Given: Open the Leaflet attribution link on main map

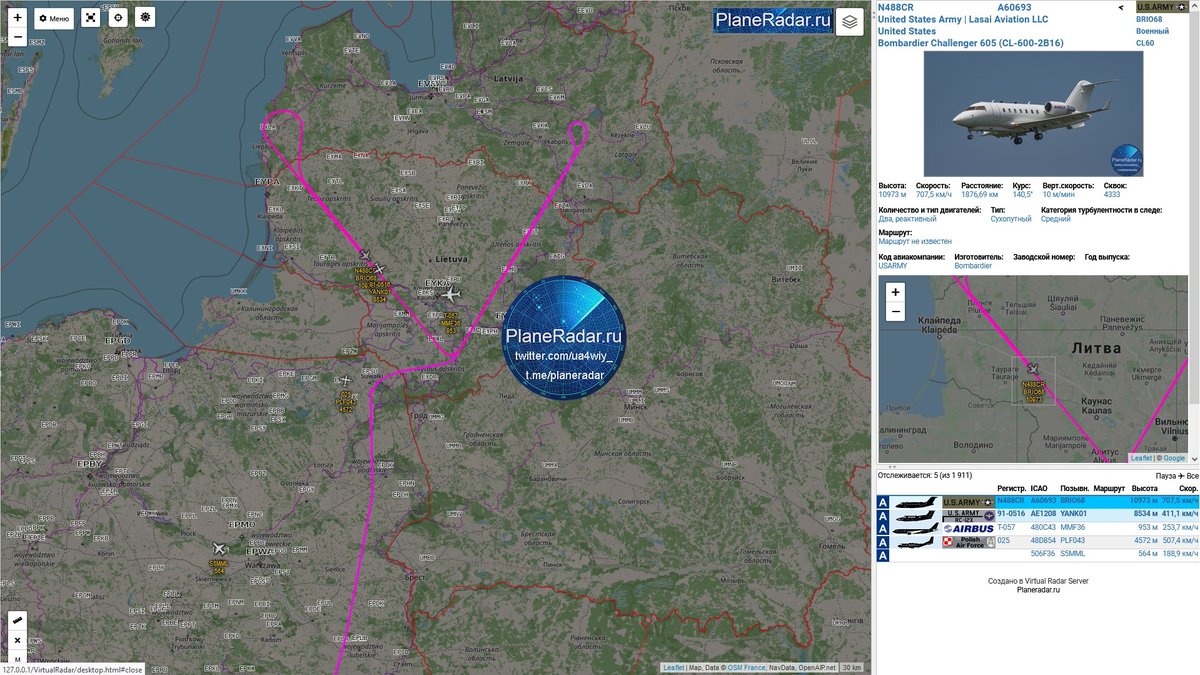Looking at the screenshot, I should (674, 668).
